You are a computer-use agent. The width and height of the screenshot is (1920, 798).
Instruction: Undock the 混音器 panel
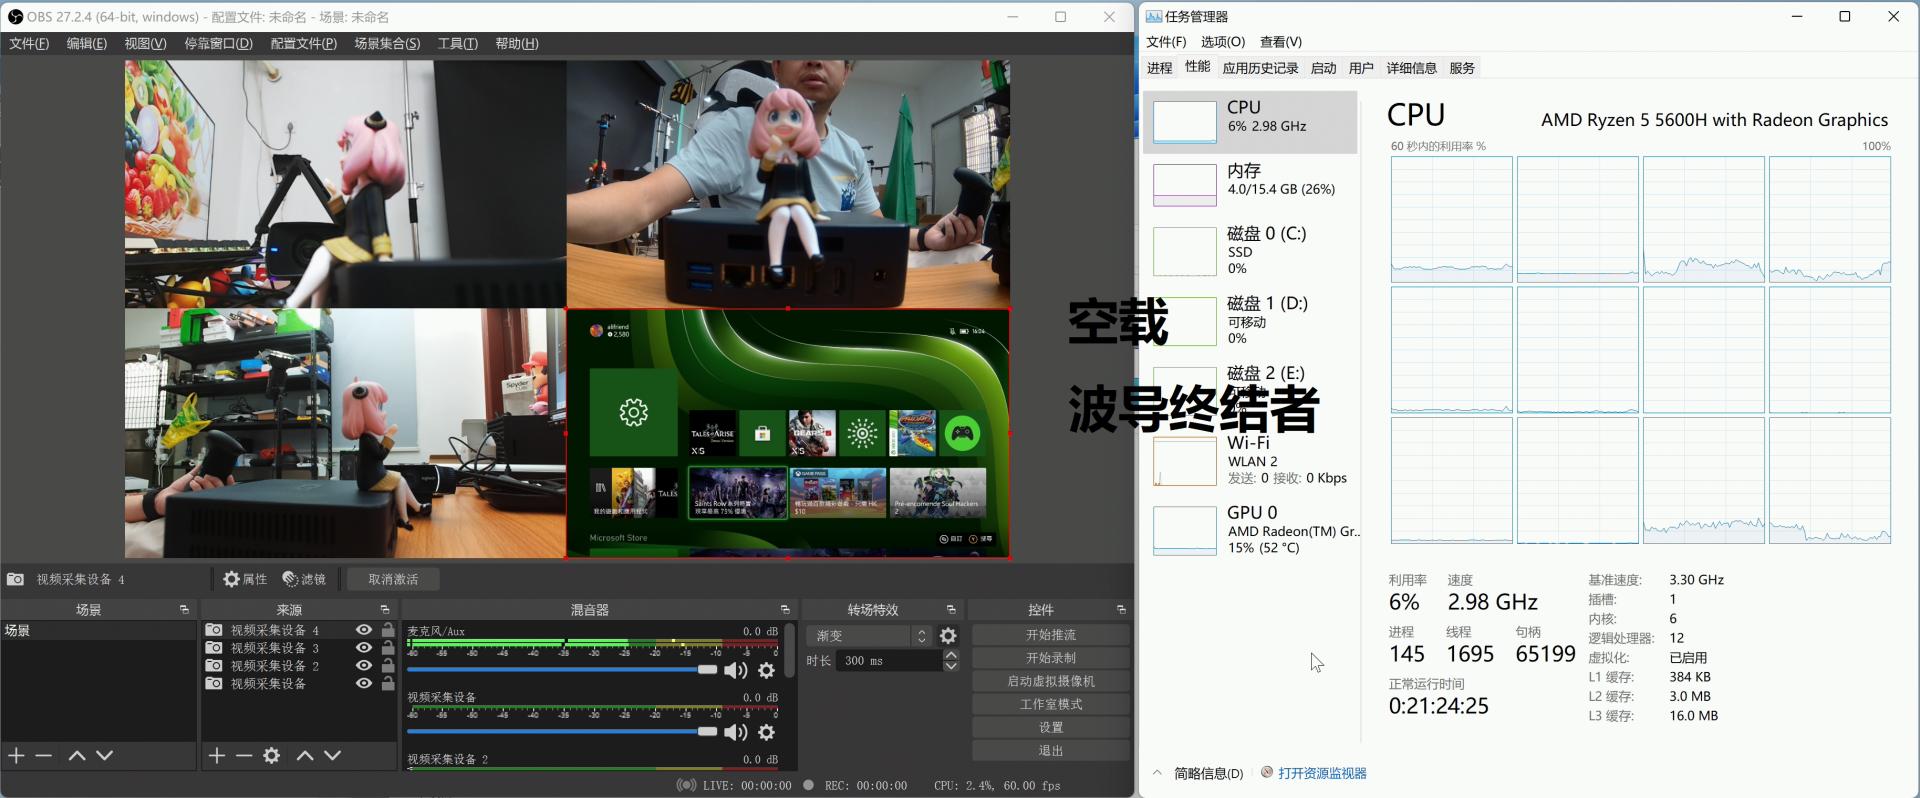(785, 609)
